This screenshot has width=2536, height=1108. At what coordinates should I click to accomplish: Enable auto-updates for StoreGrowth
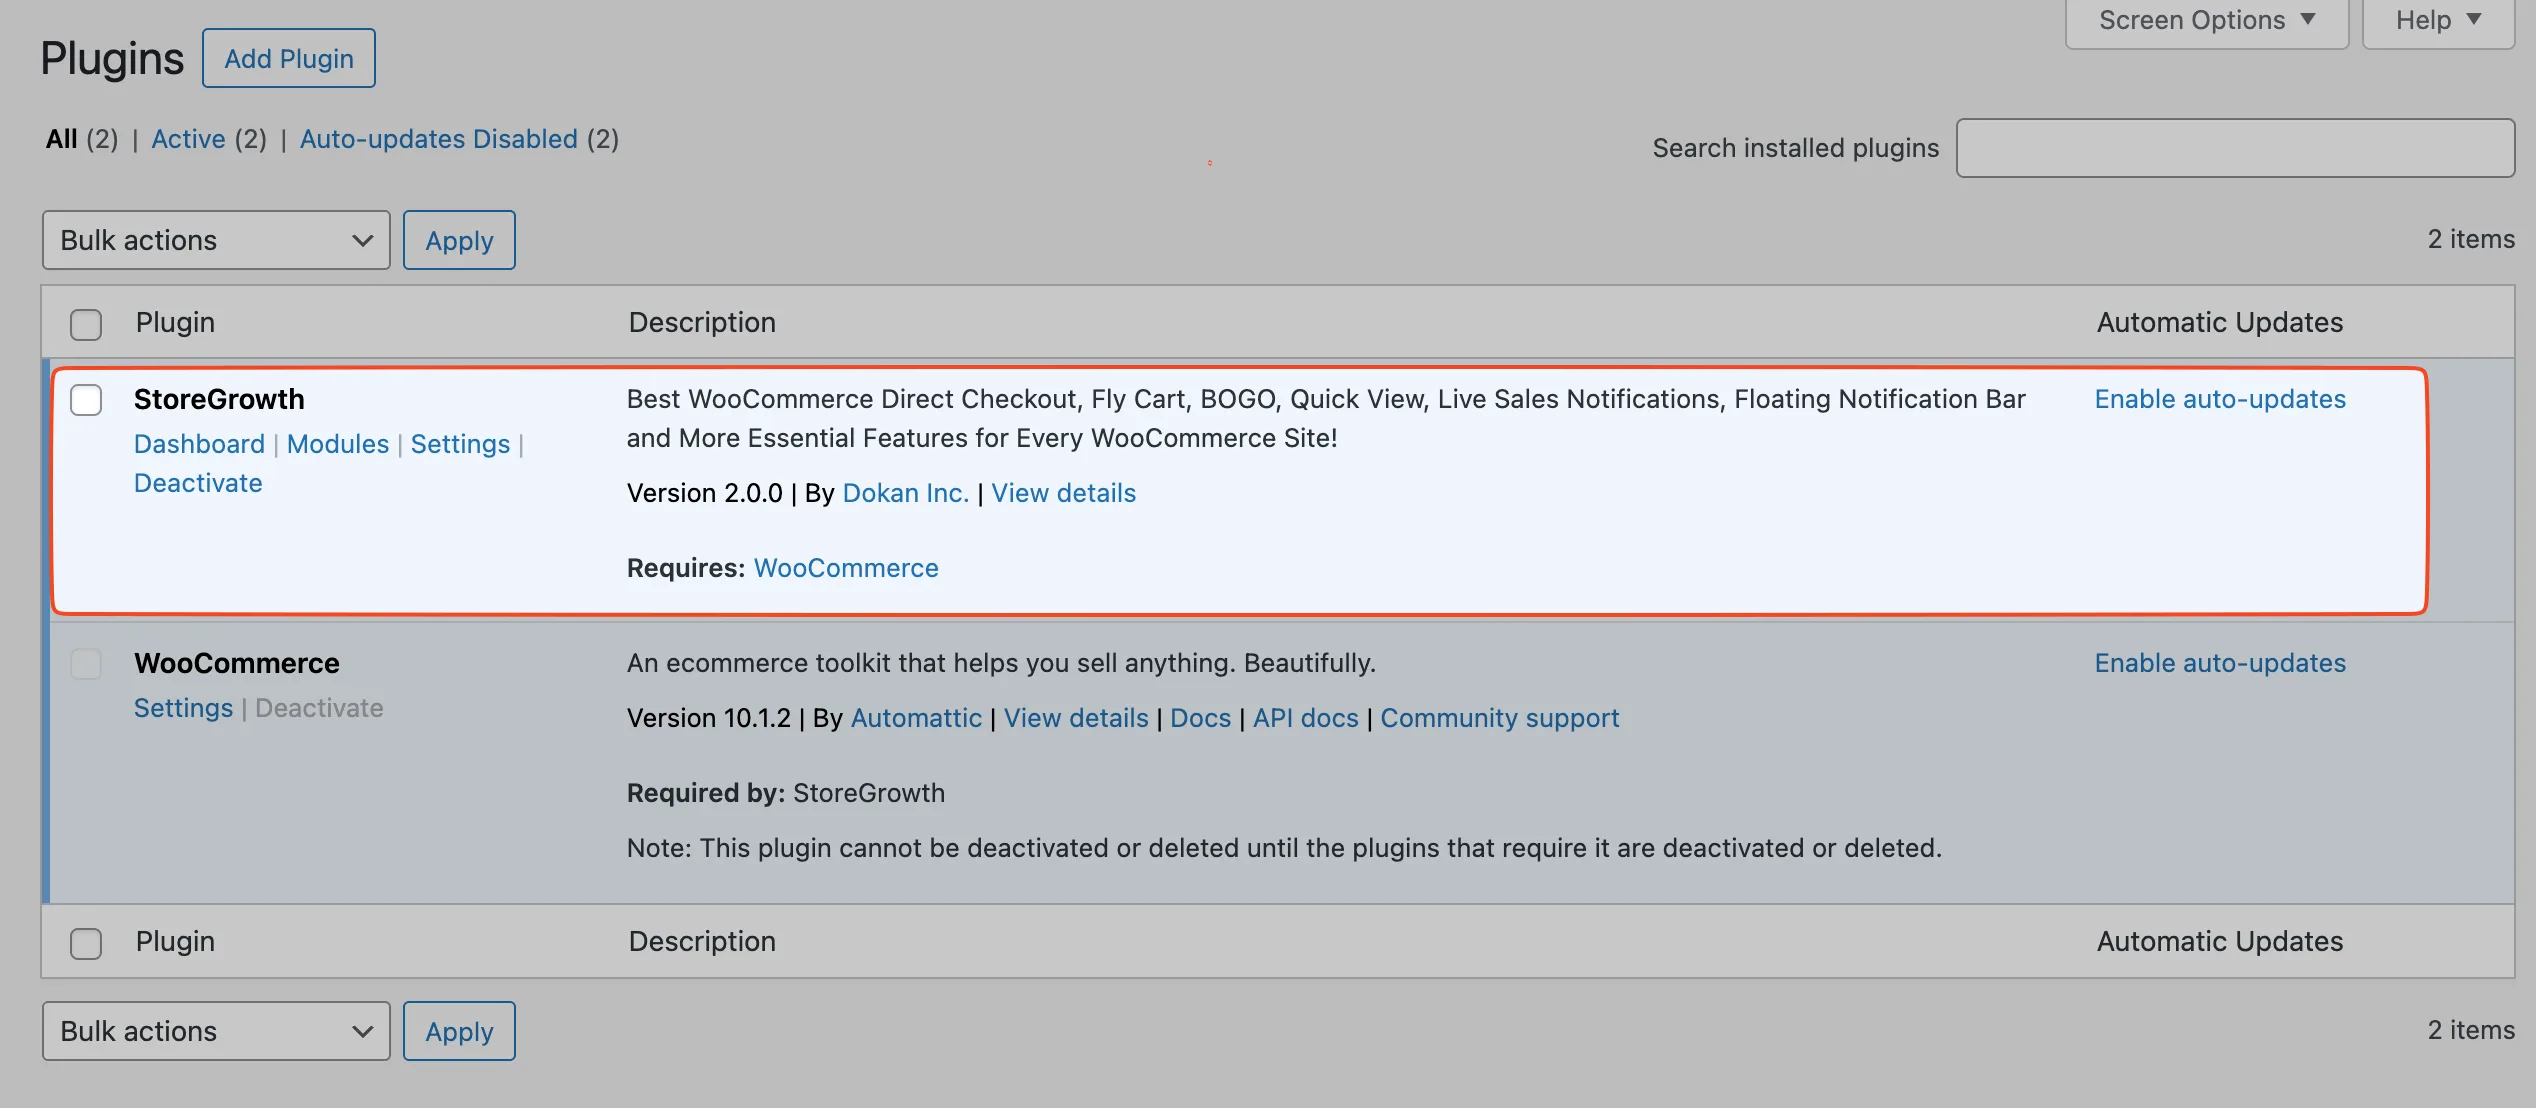pos(2220,399)
